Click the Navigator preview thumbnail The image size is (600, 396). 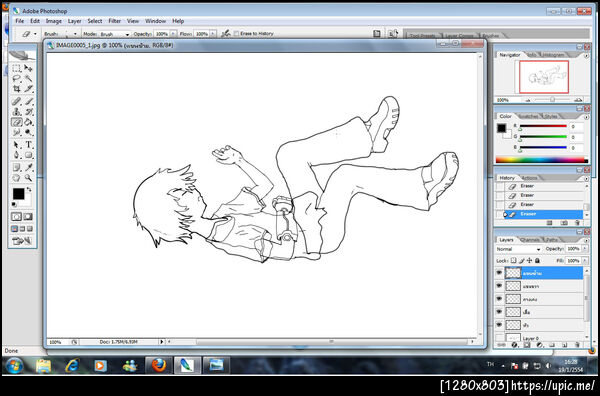click(x=544, y=77)
